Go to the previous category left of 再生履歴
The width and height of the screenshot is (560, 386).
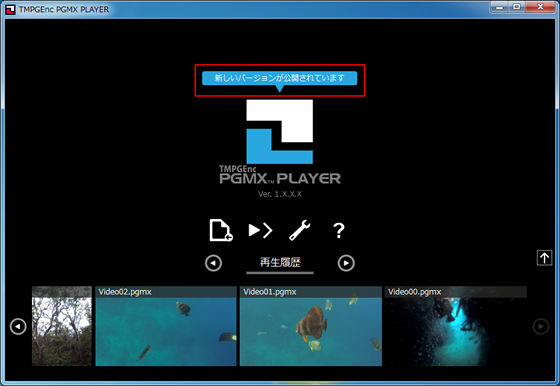tap(214, 263)
